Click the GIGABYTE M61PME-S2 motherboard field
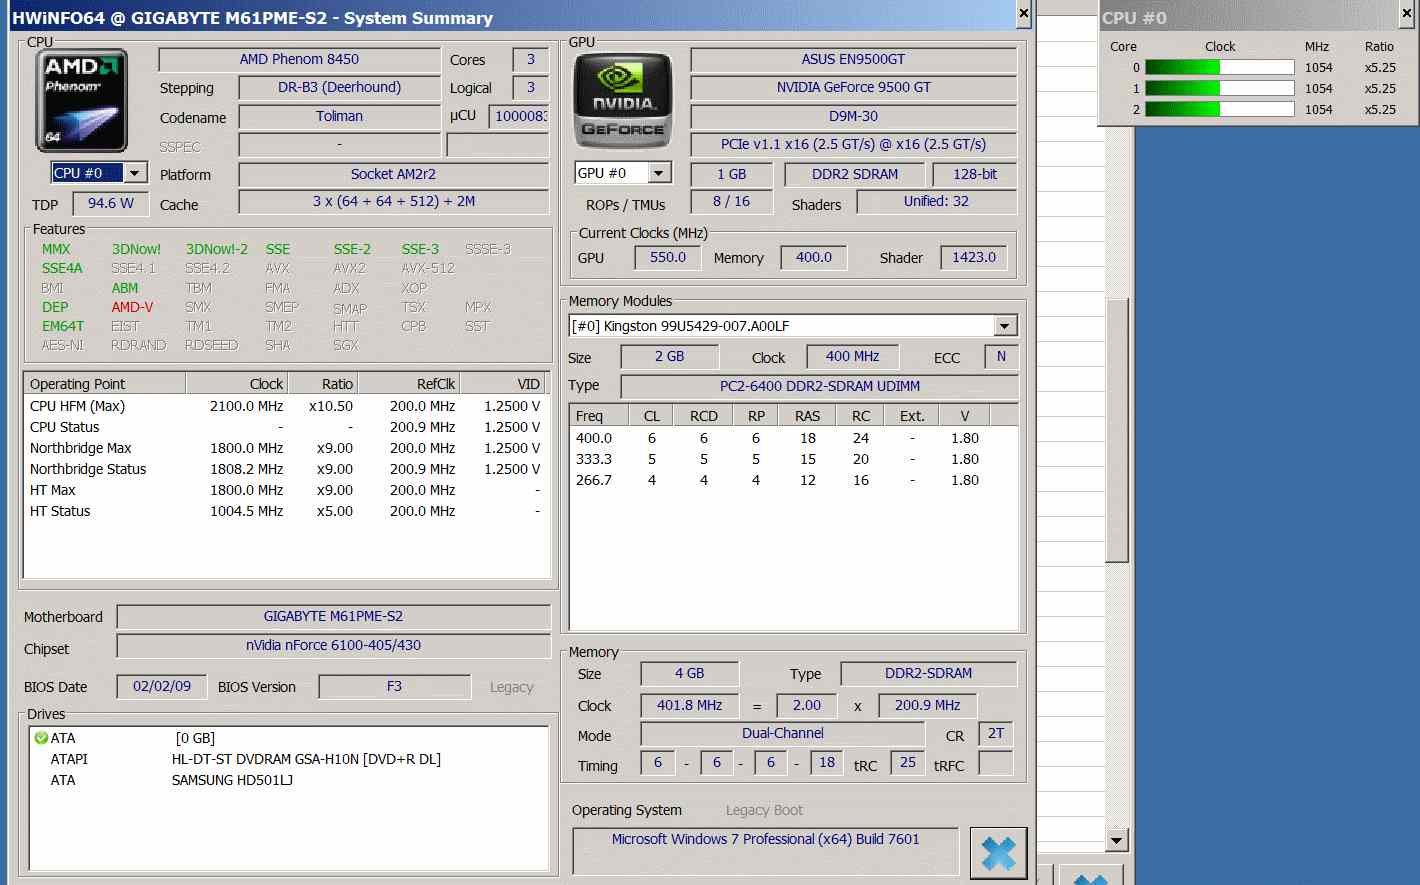Image resolution: width=1420 pixels, height=885 pixels. tap(333, 617)
